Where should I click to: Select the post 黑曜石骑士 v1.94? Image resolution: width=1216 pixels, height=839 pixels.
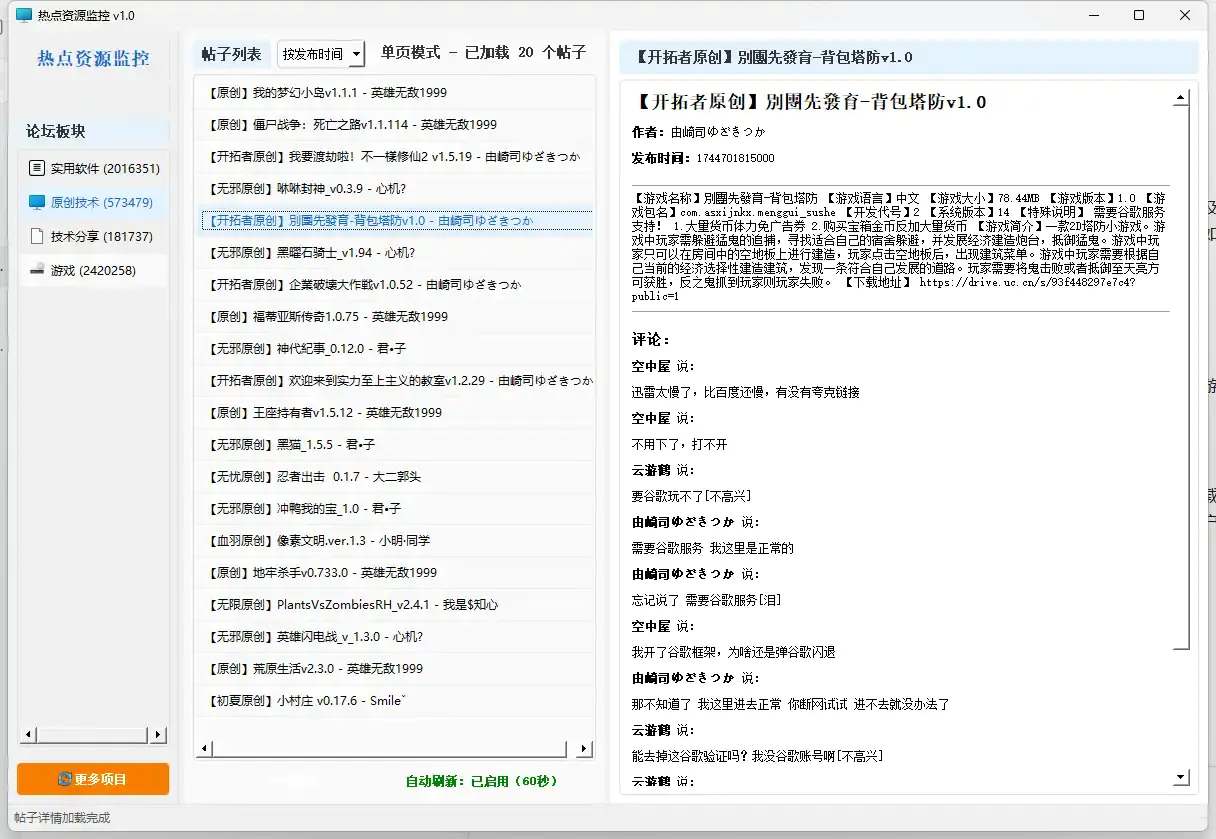[x=395, y=252]
